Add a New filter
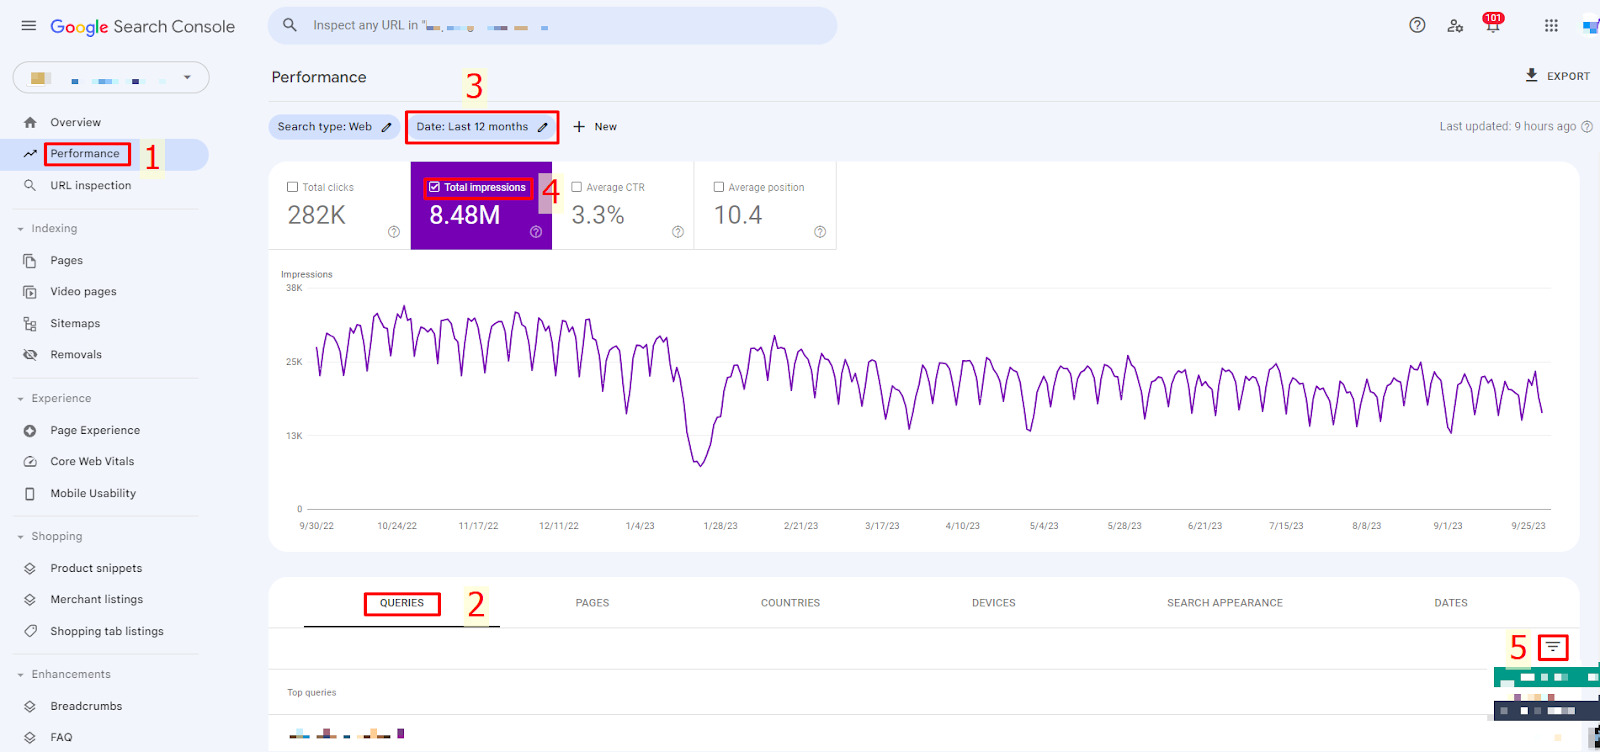Viewport: 1600px width, 752px height. pos(595,127)
